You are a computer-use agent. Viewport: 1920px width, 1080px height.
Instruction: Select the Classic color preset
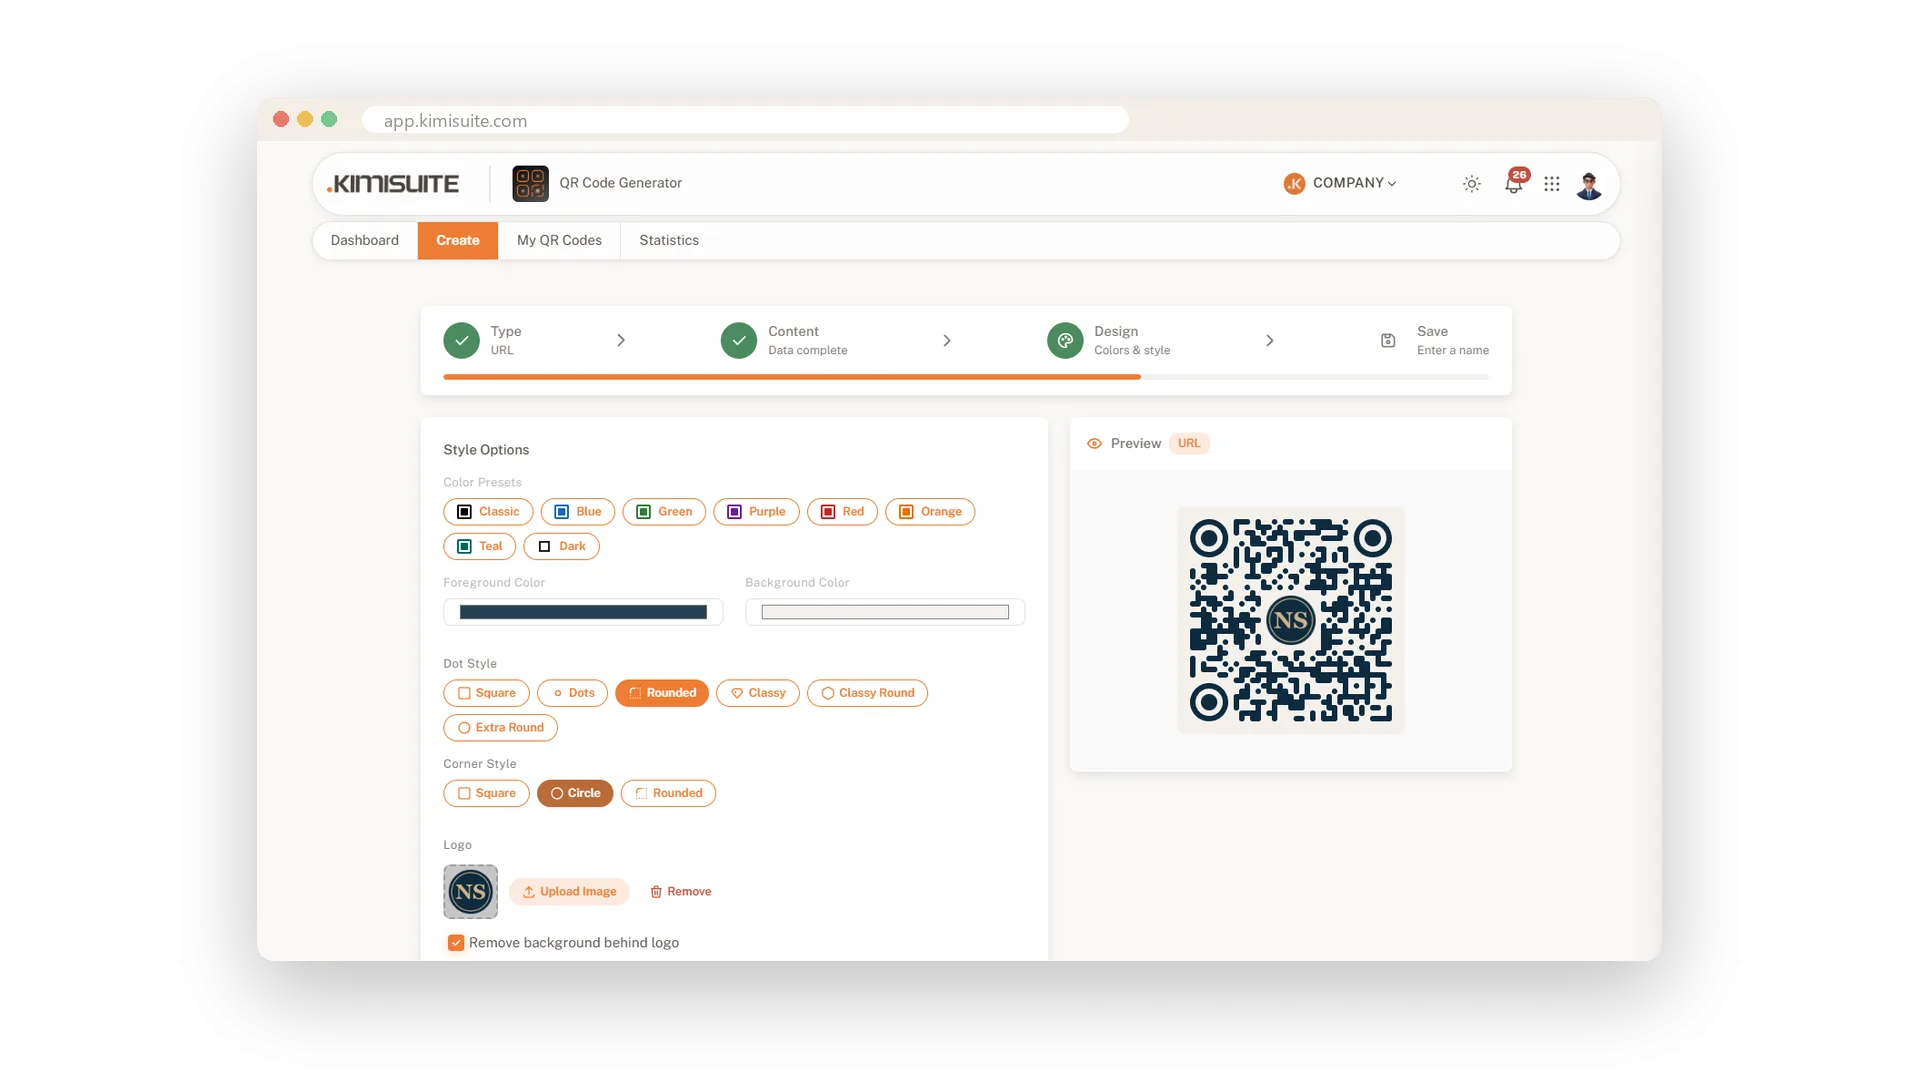[488, 512]
